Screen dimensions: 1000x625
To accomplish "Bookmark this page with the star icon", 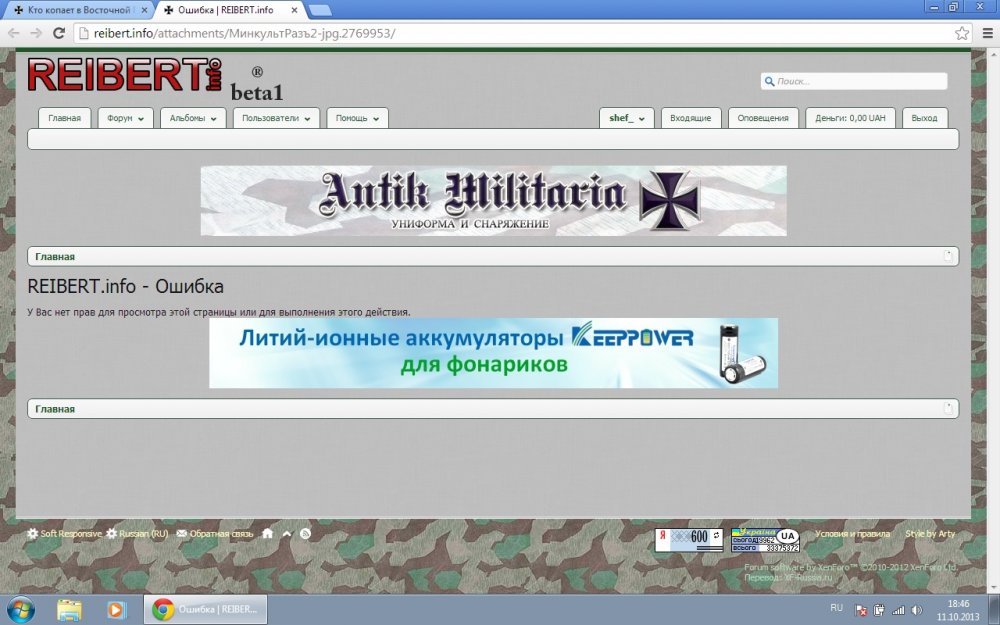I will point(961,33).
